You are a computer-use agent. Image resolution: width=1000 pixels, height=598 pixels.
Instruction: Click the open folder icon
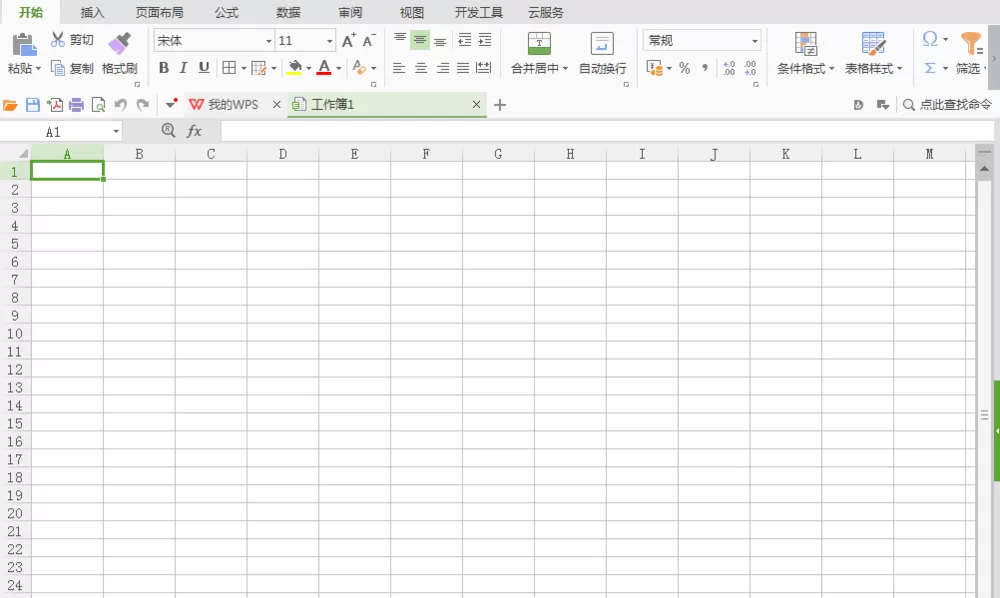coord(10,105)
